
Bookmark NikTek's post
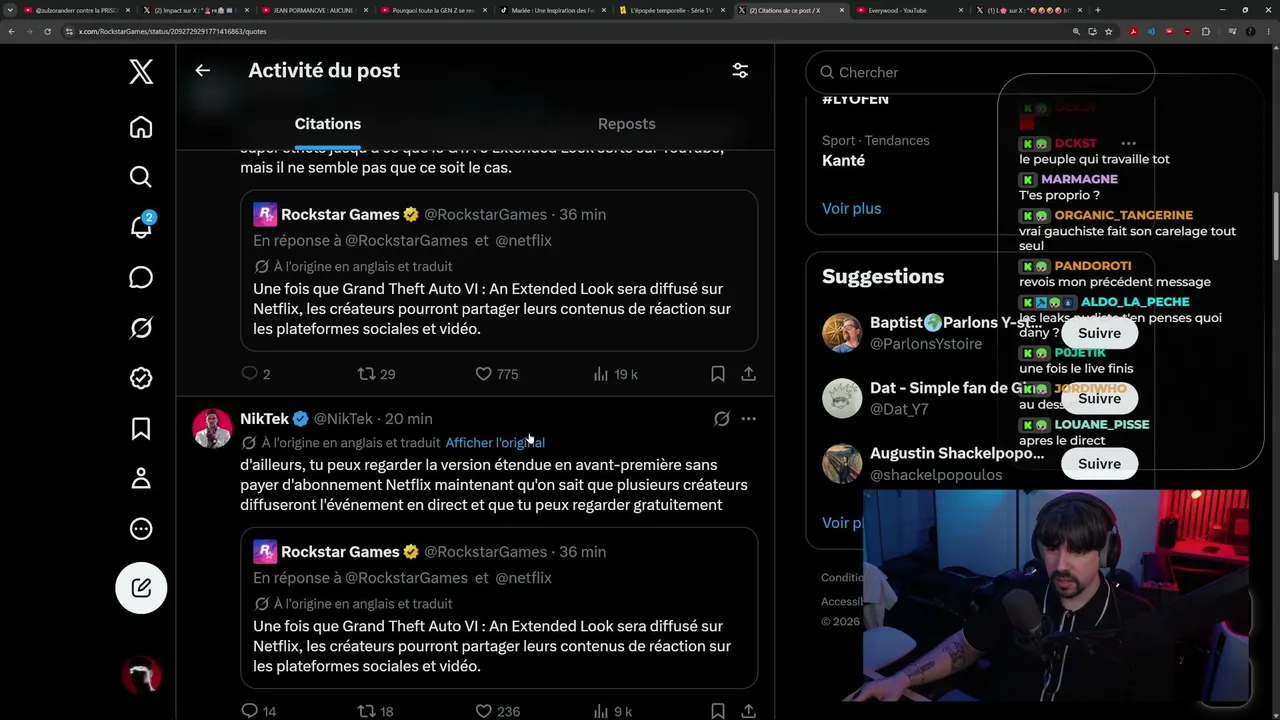click(x=717, y=711)
